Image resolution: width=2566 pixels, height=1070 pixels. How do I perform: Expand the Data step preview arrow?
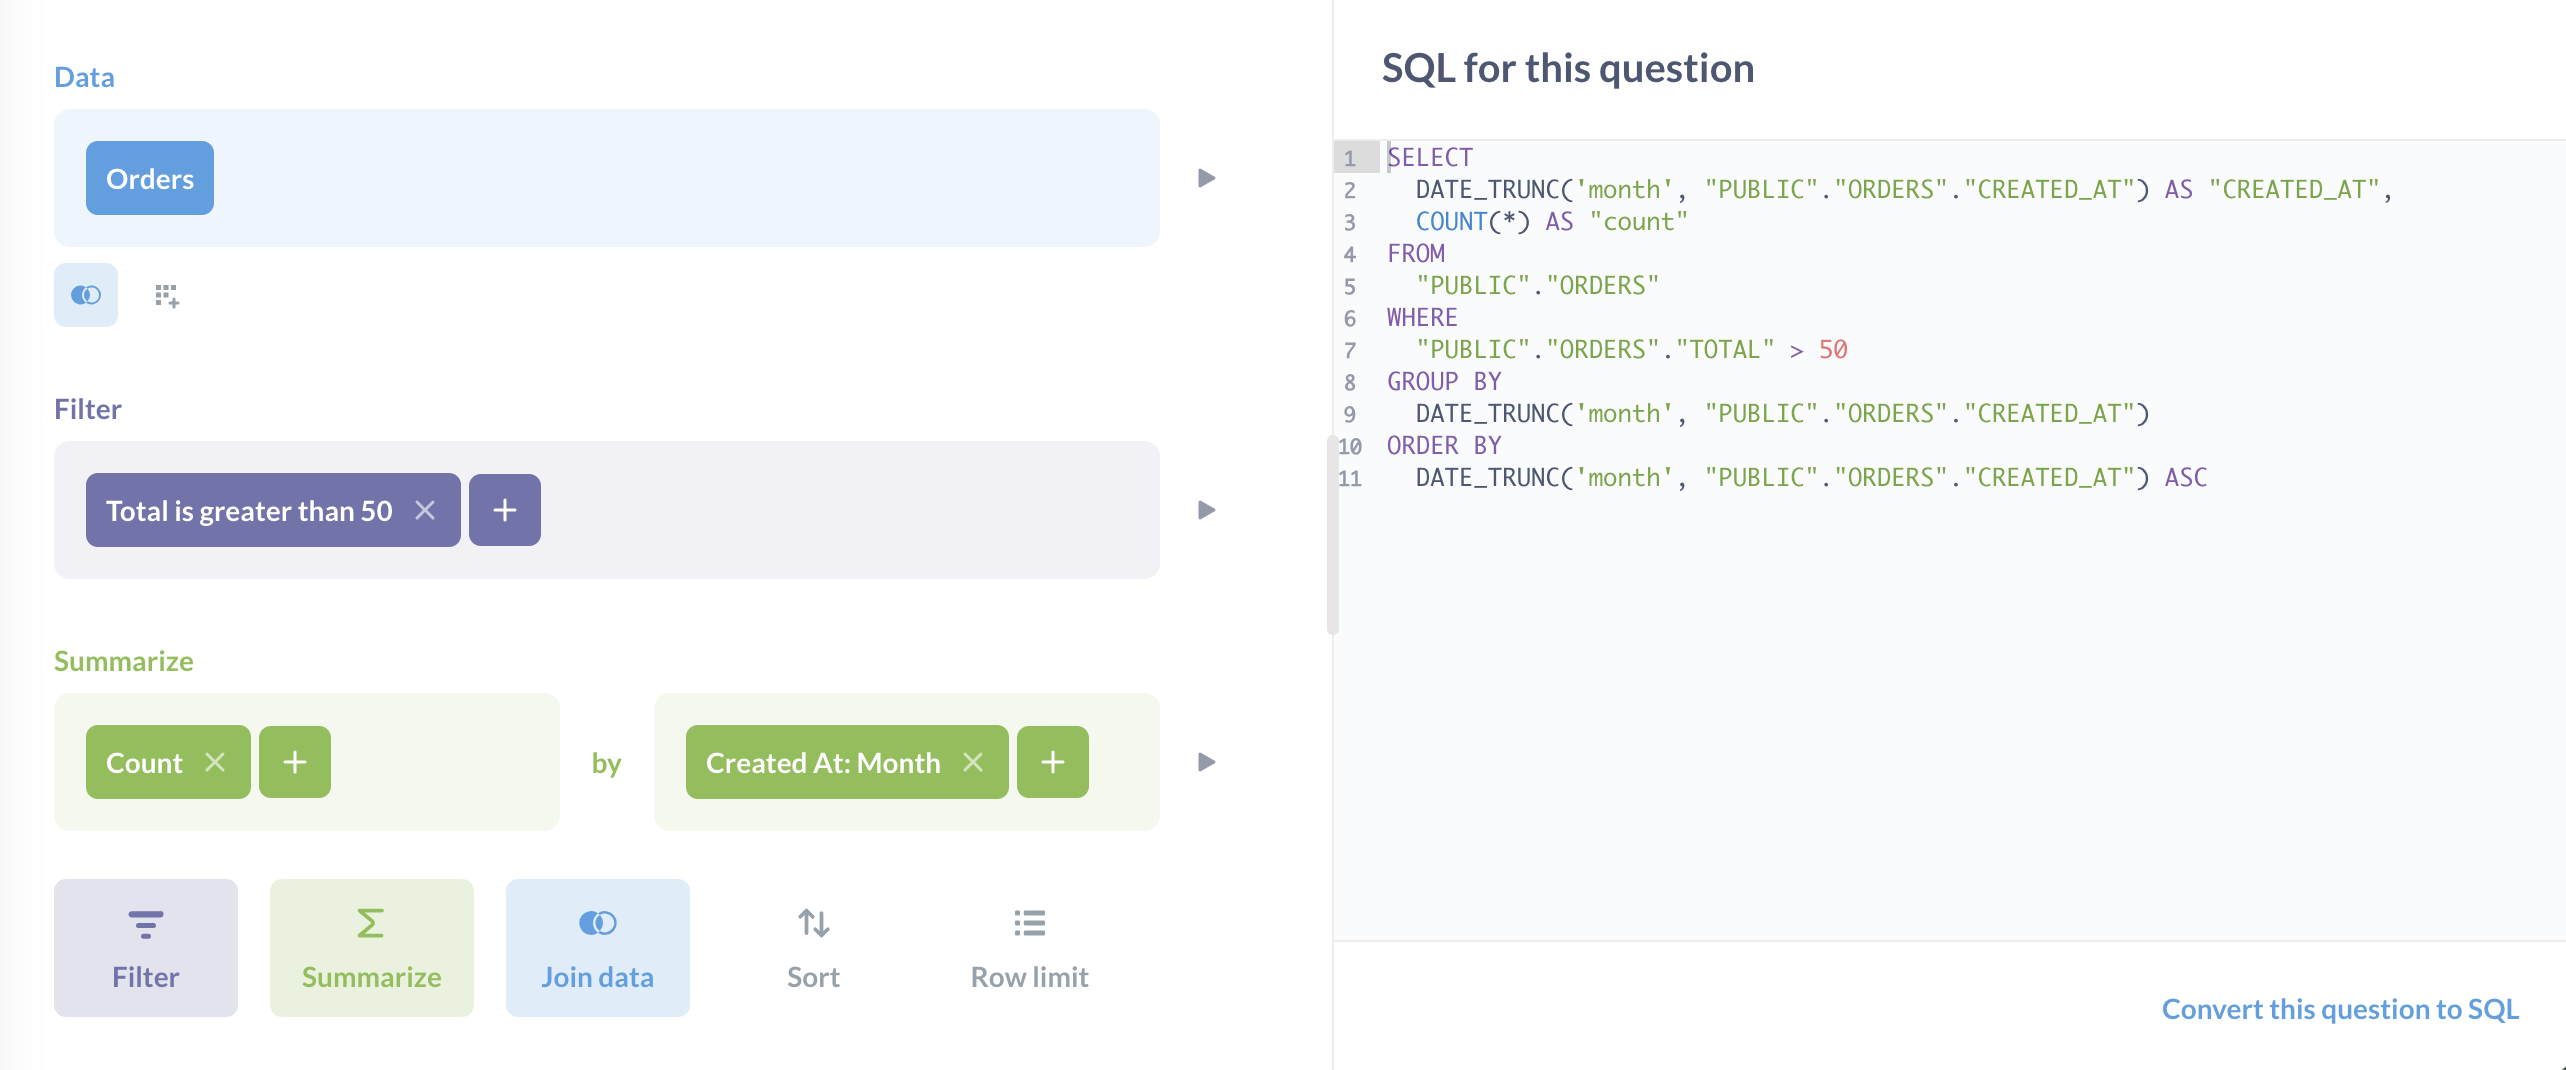pyautogui.click(x=1206, y=177)
